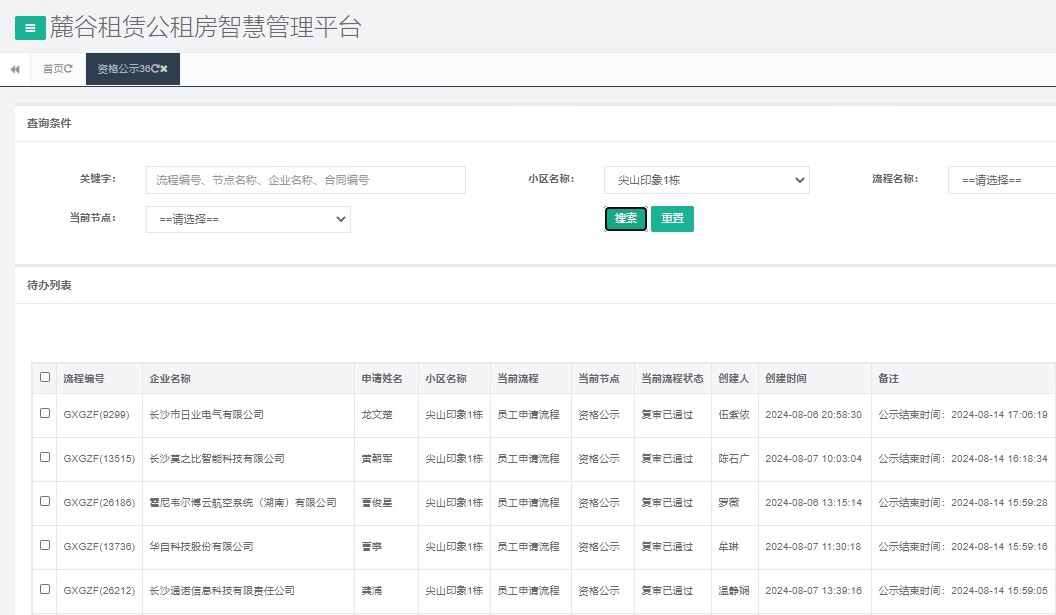Close the 资格公示36 tab
Screen dimensions: 1056x615
(x=165, y=70)
